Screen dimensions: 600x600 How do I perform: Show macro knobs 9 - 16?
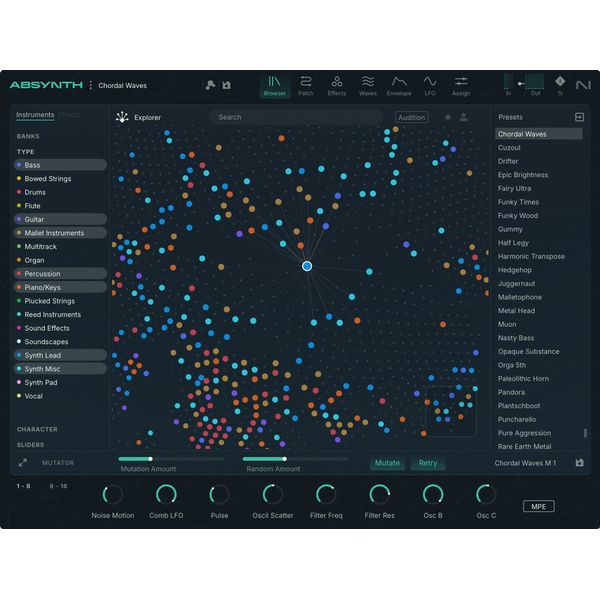[x=58, y=486]
